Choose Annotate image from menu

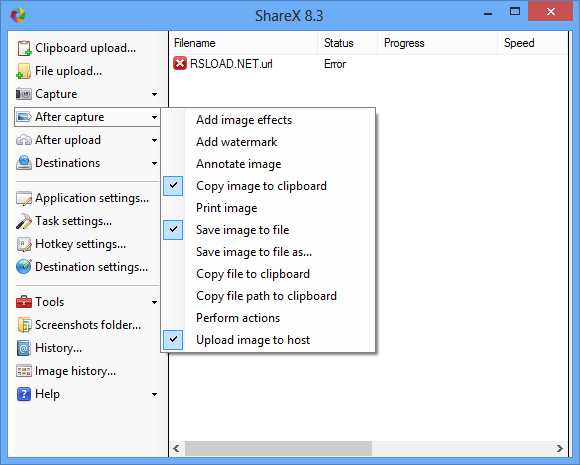click(268, 164)
